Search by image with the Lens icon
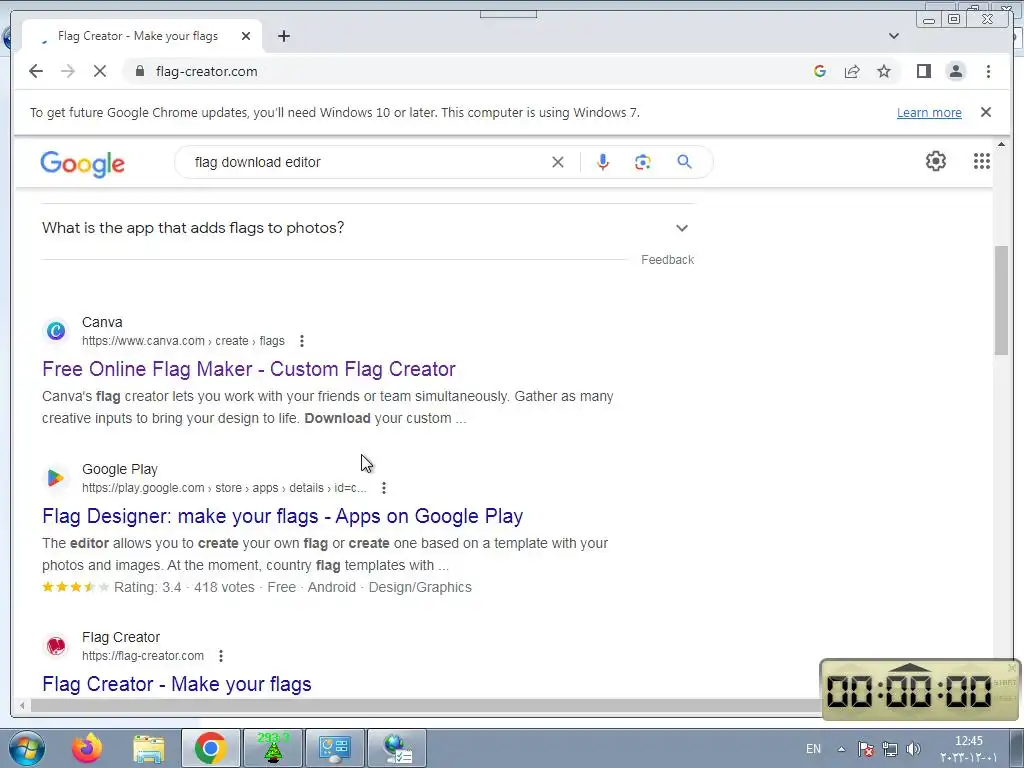 pos(643,162)
